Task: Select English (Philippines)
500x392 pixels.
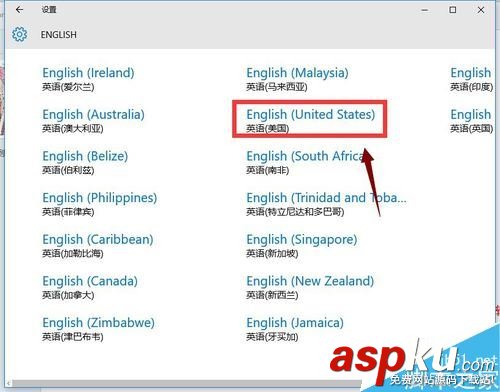Action: click(x=99, y=204)
